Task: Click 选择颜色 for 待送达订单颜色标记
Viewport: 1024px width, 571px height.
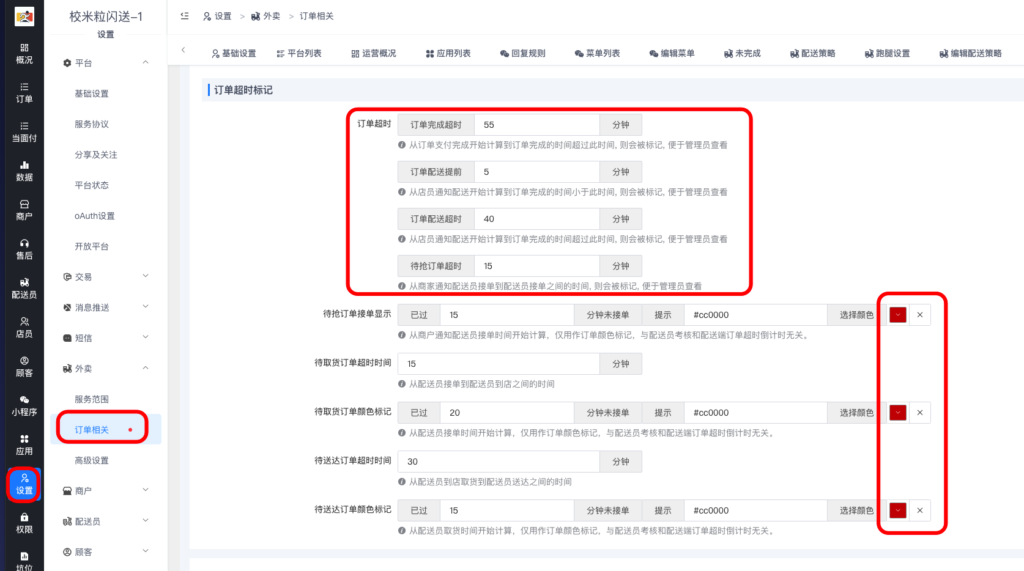Action: coord(856,511)
